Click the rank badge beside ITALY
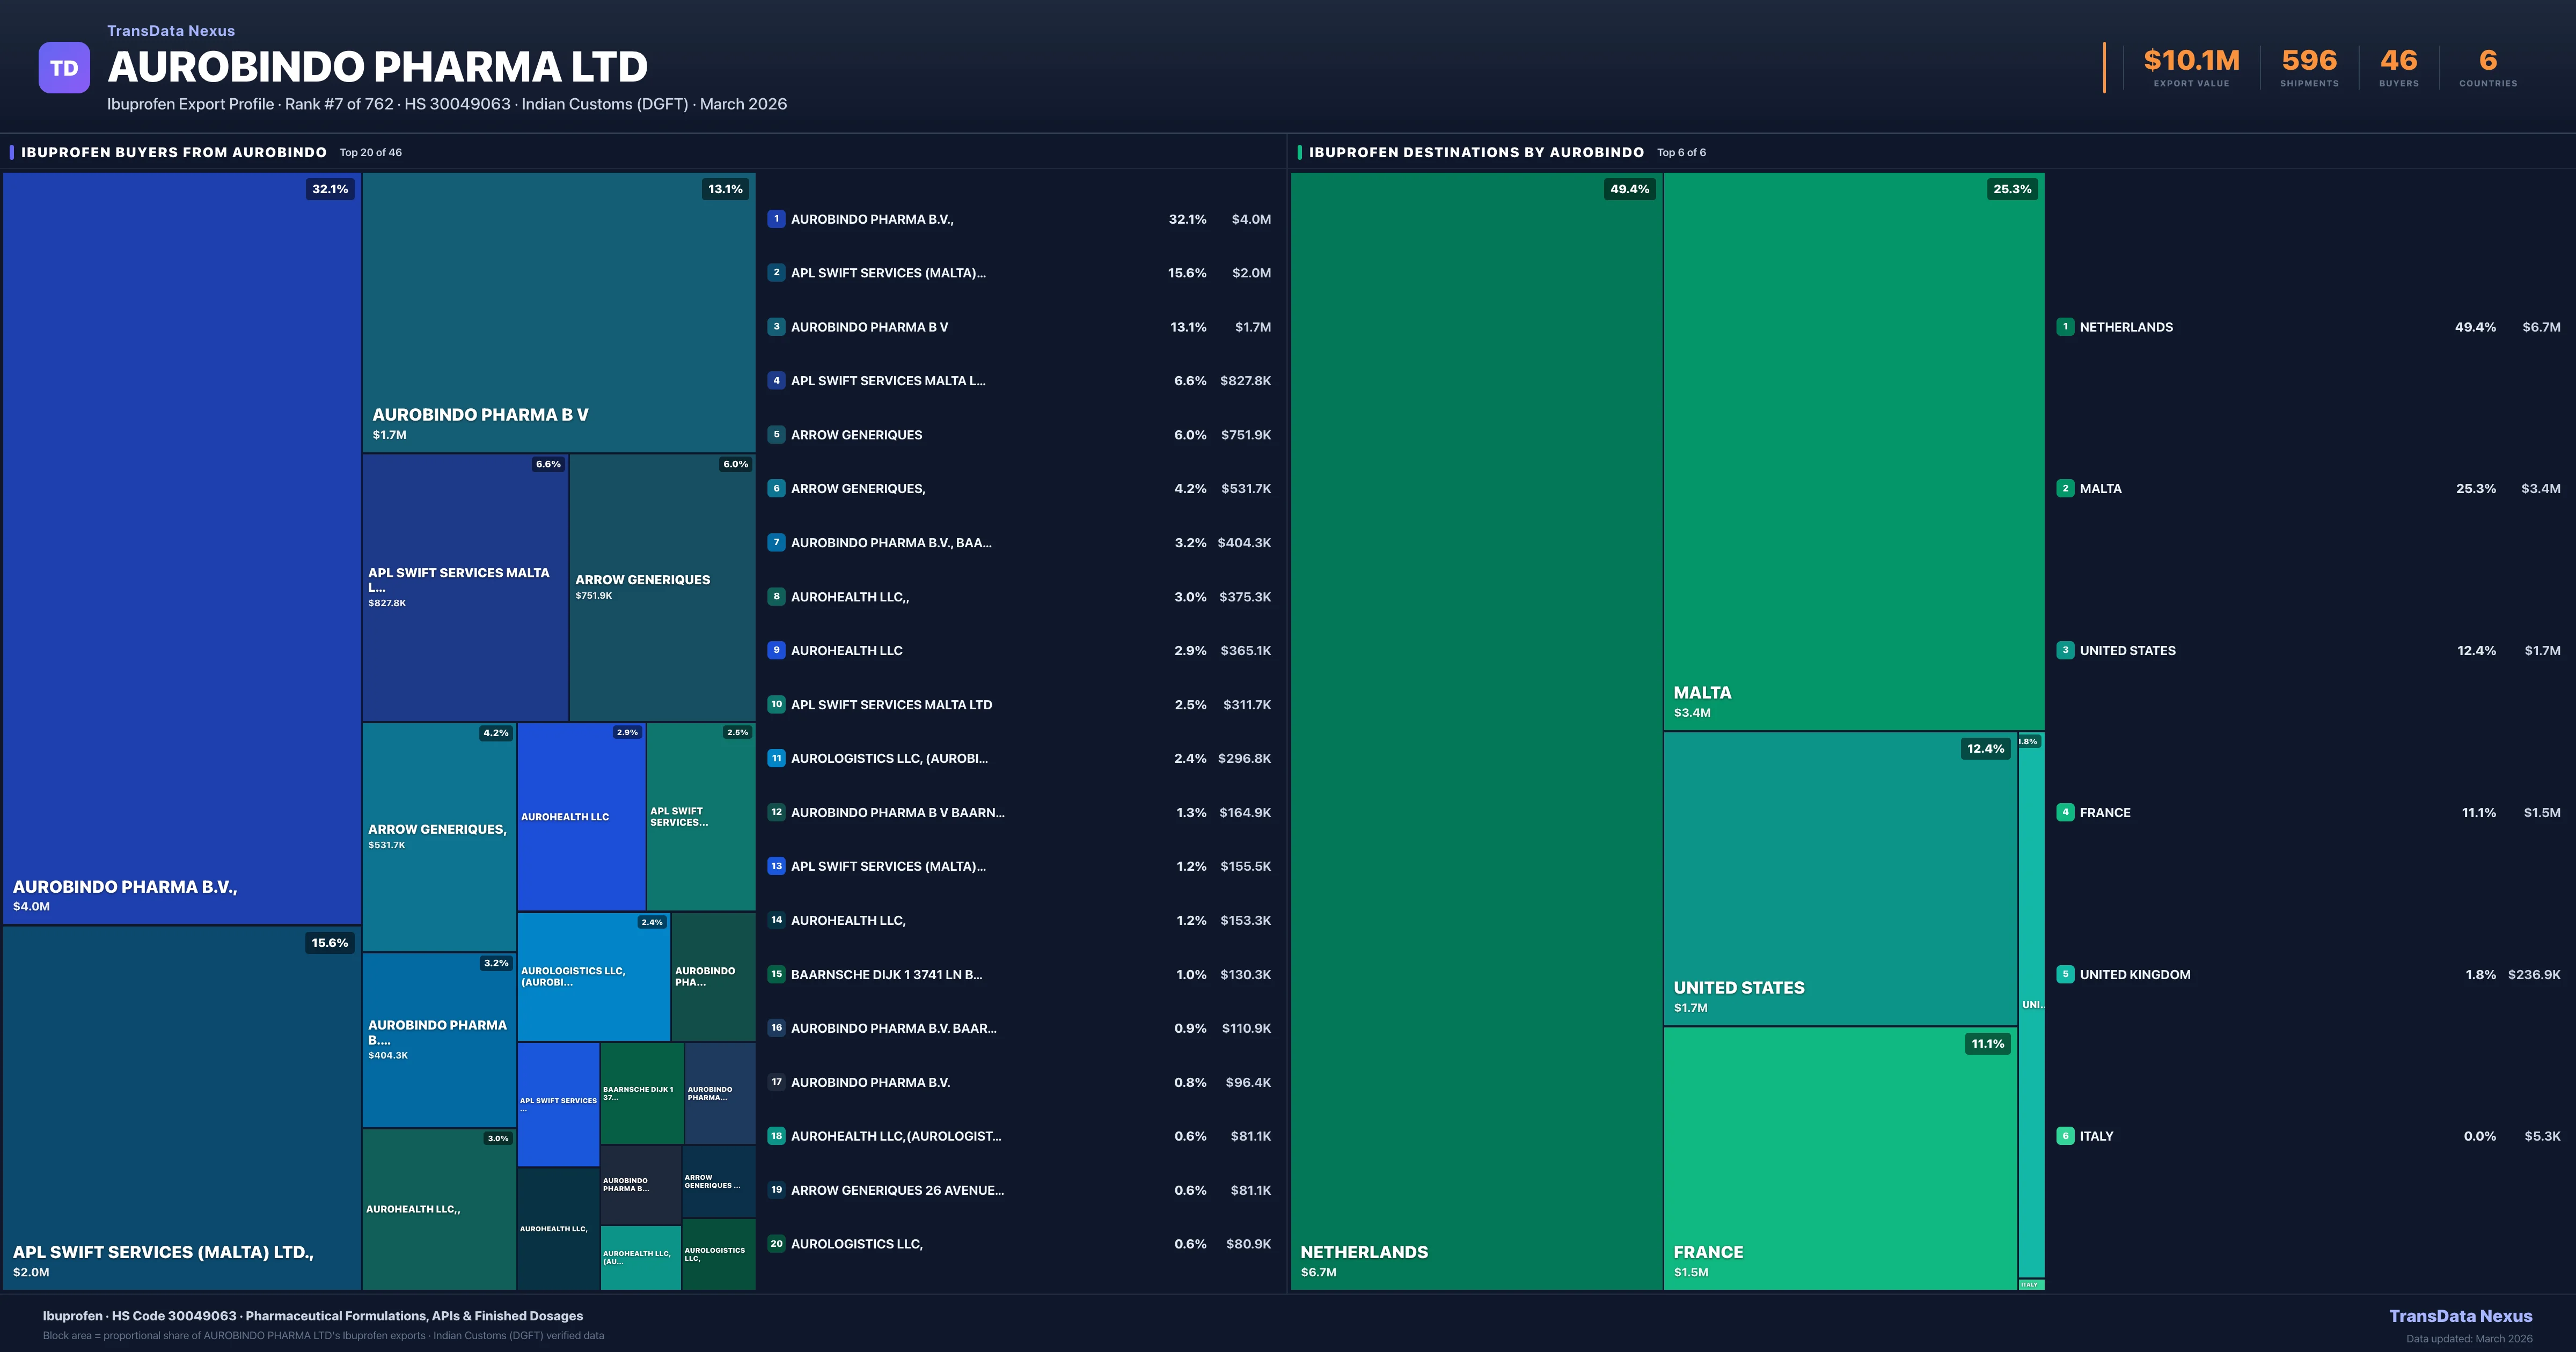This screenshot has width=2576, height=1352. point(2065,1135)
